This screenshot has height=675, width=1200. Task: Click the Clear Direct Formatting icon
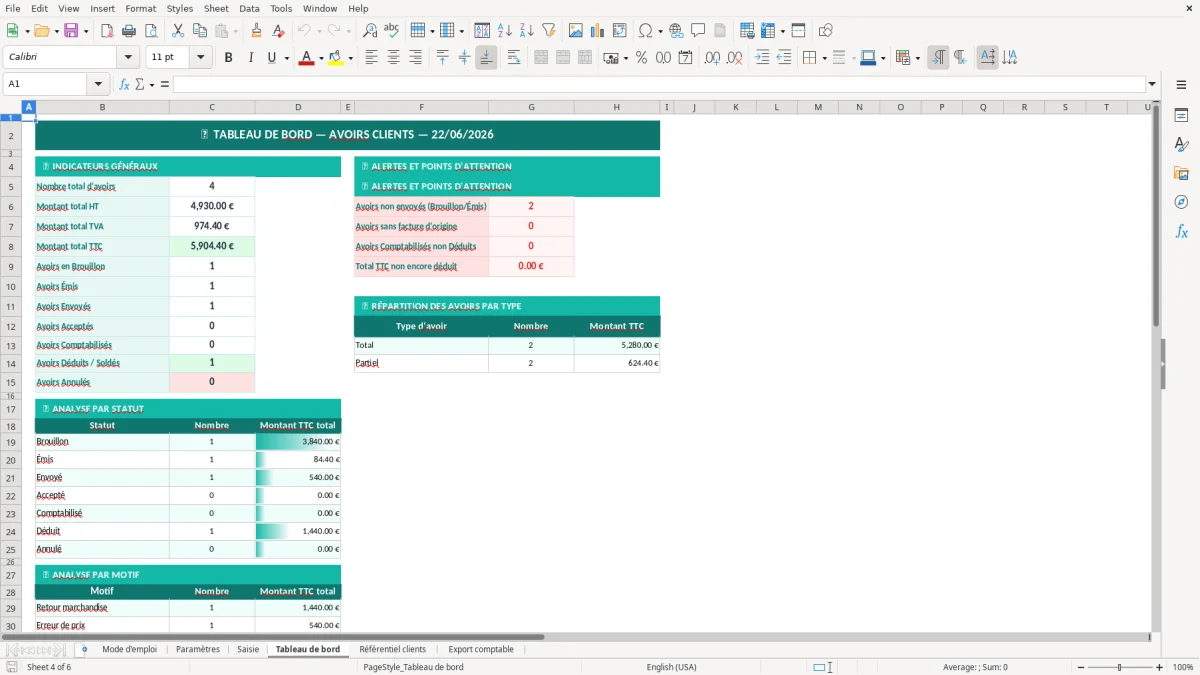tap(279, 31)
